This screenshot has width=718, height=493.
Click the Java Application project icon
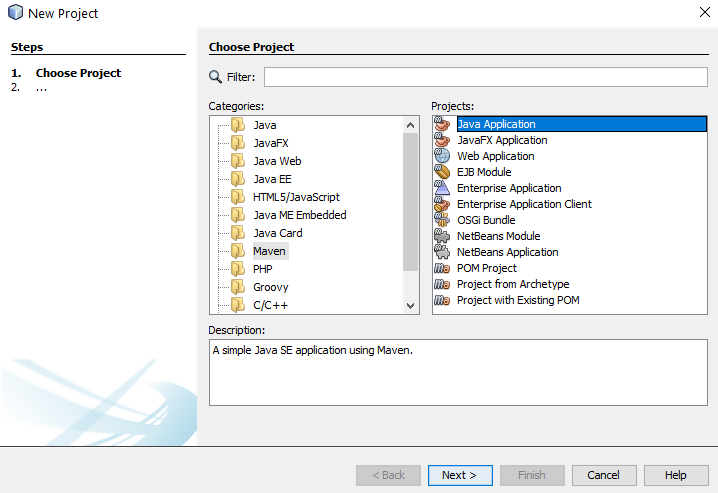pos(442,124)
